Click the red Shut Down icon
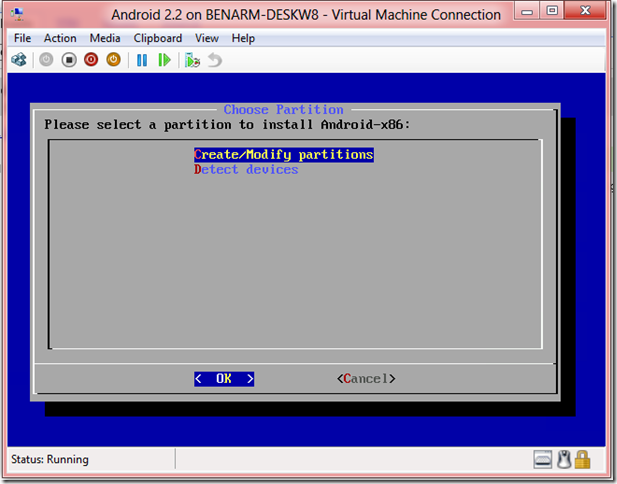 91,60
